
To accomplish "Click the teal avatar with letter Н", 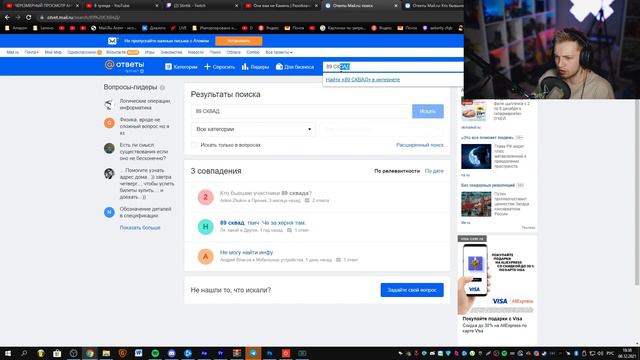I will tap(206, 227).
